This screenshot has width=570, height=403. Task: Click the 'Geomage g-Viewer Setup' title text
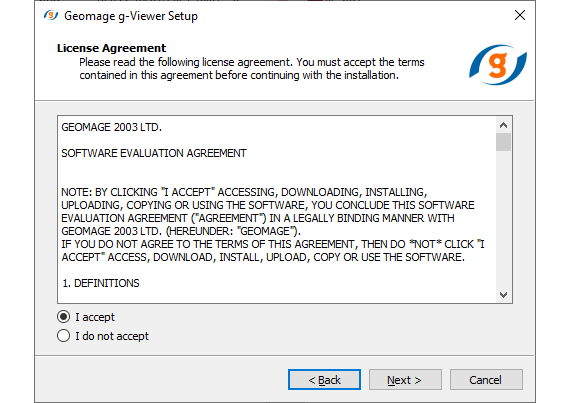point(131,16)
